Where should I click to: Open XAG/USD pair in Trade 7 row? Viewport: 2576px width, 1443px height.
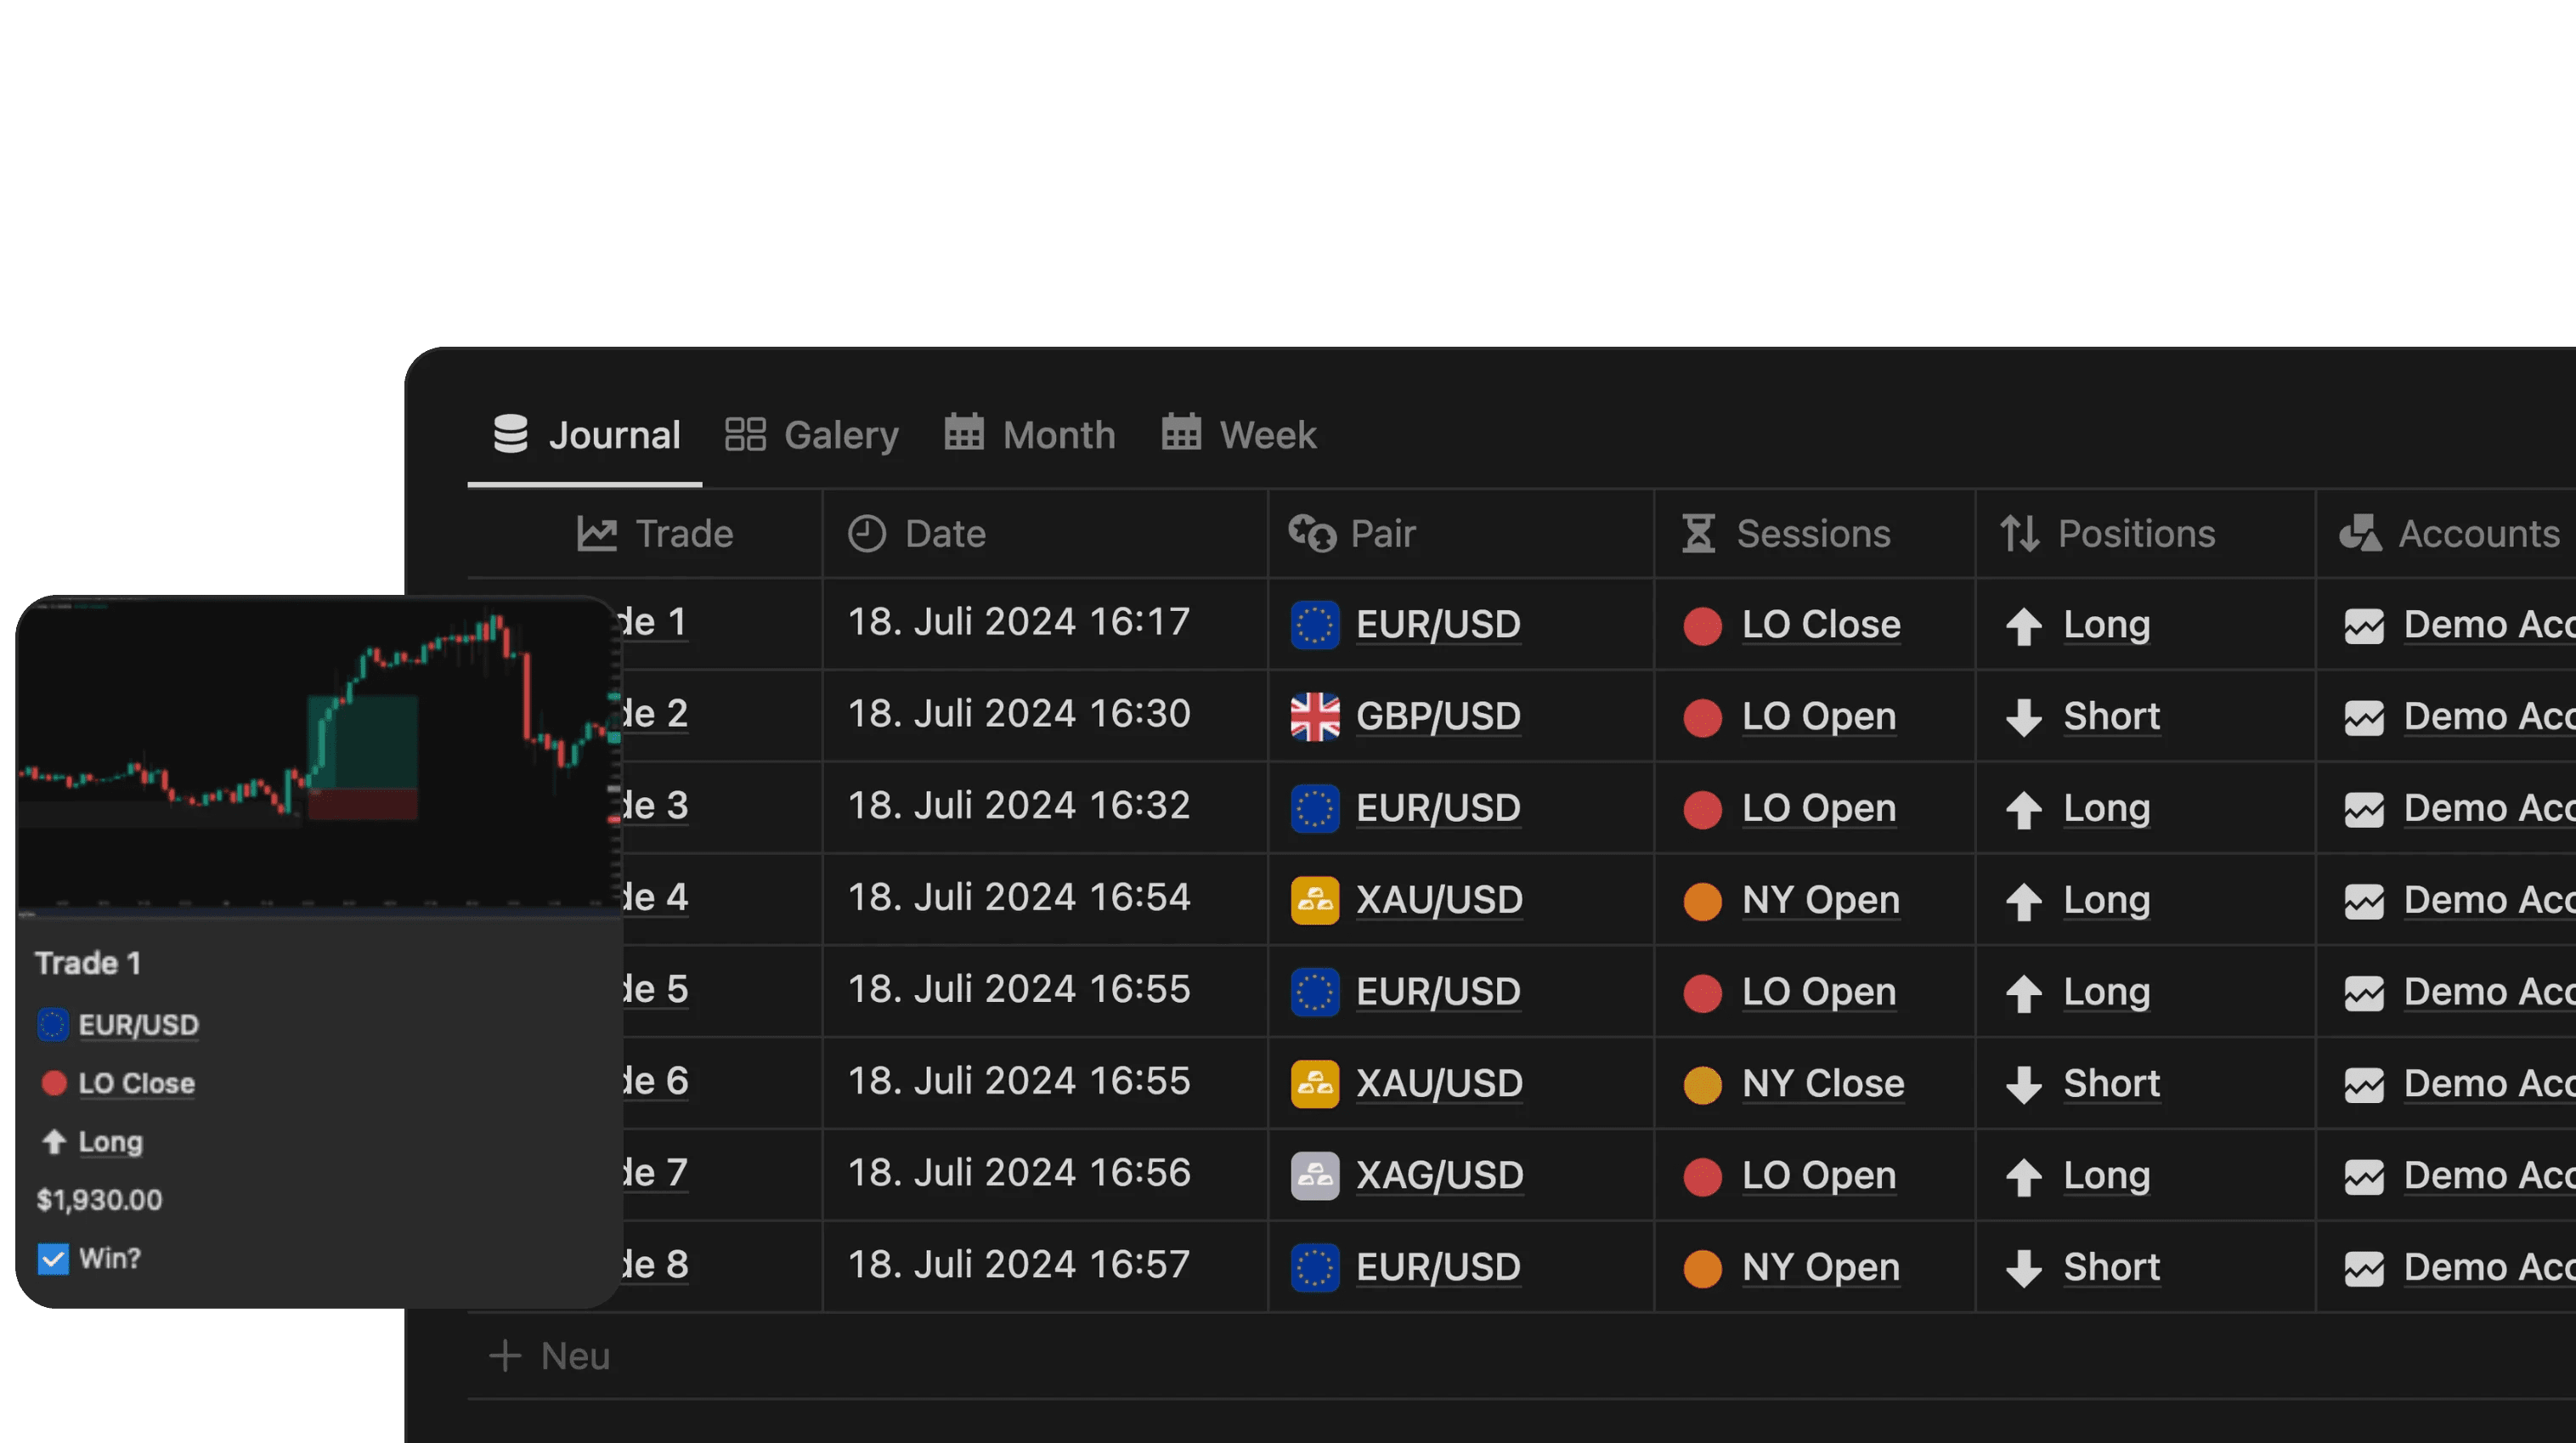pos(1439,1176)
